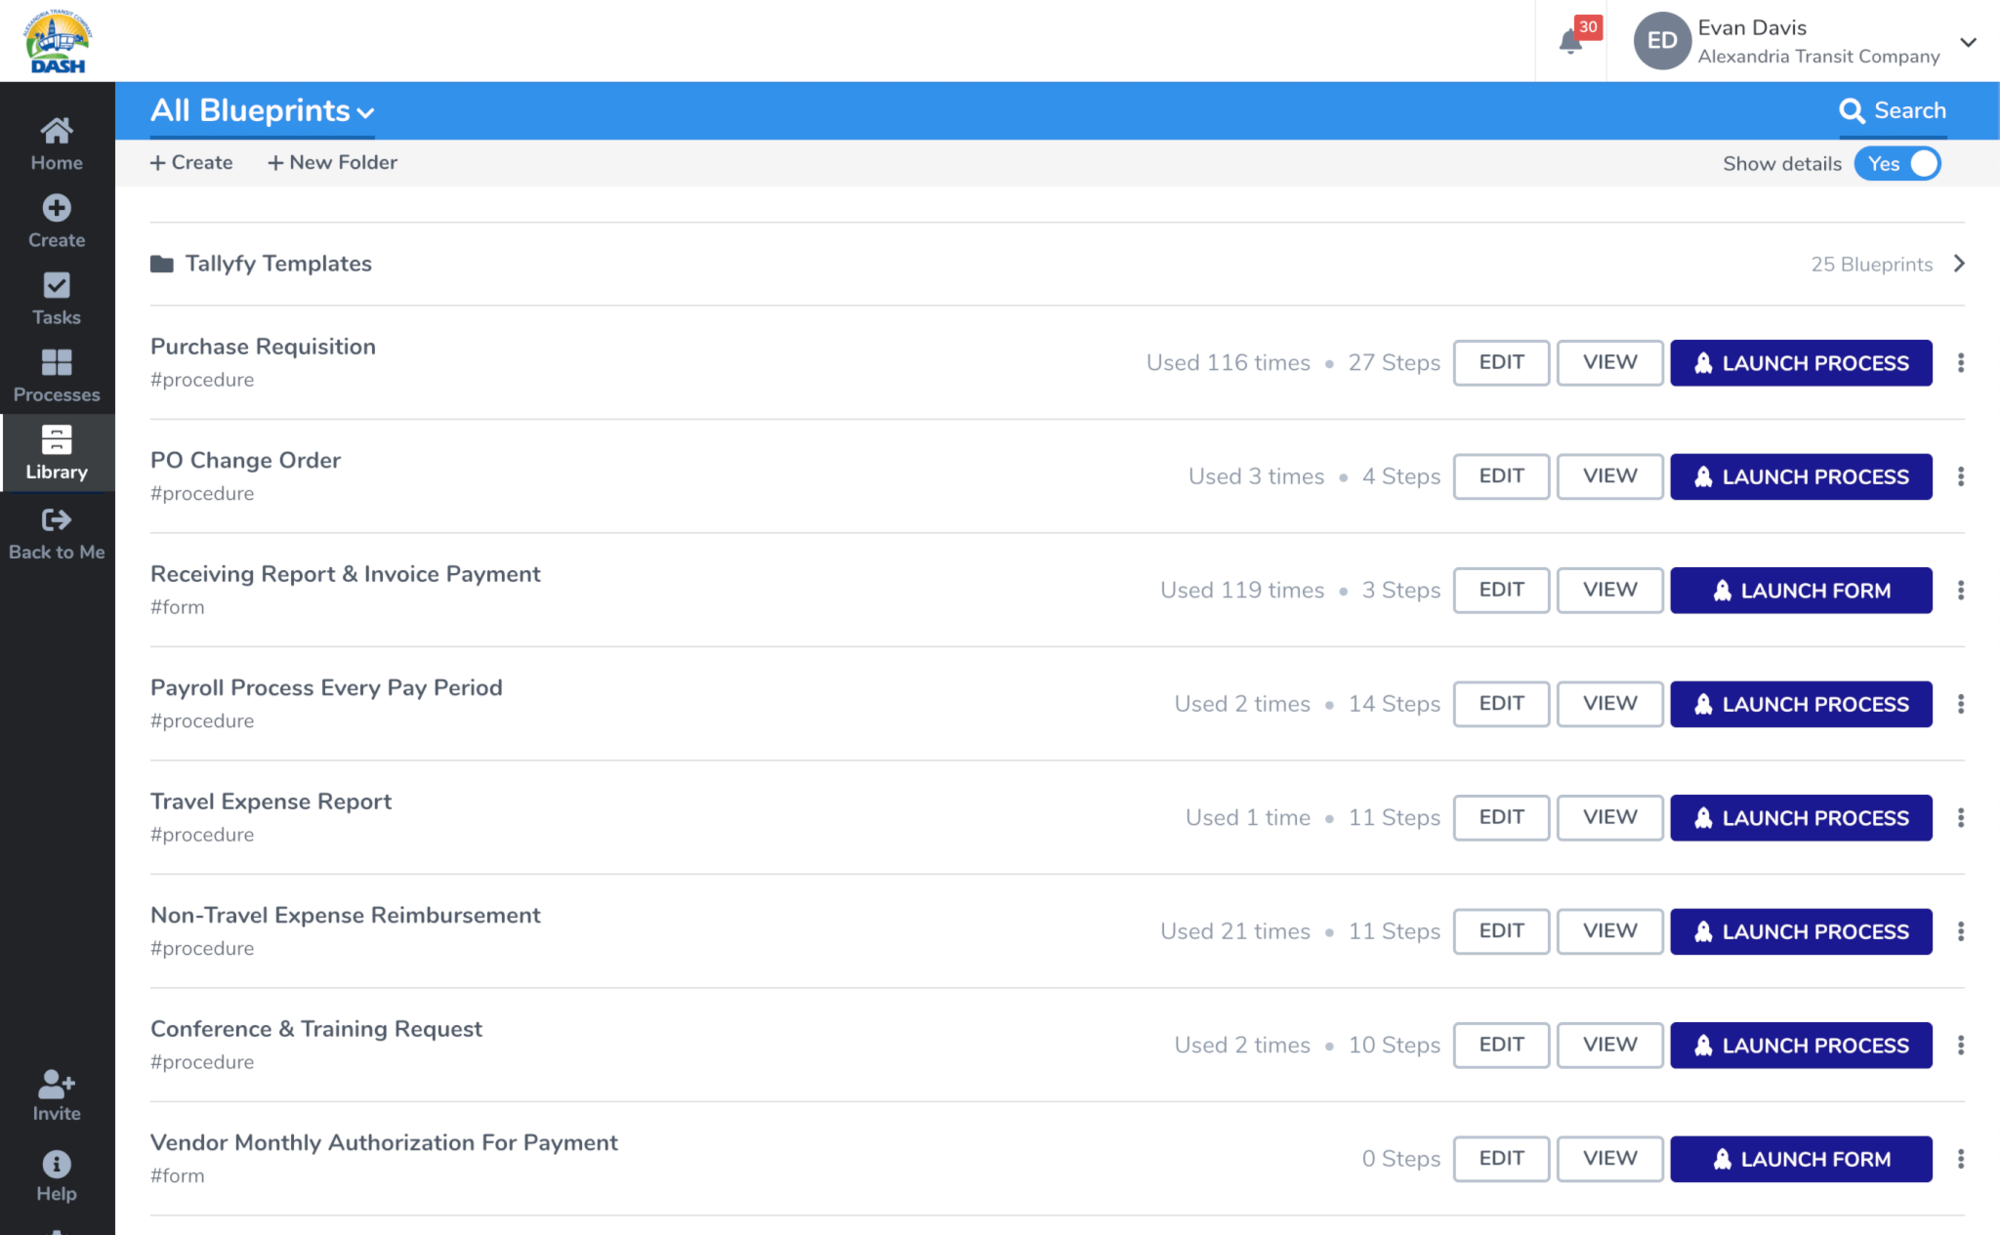View the Purchase Requisition blueprint

click(x=1610, y=363)
